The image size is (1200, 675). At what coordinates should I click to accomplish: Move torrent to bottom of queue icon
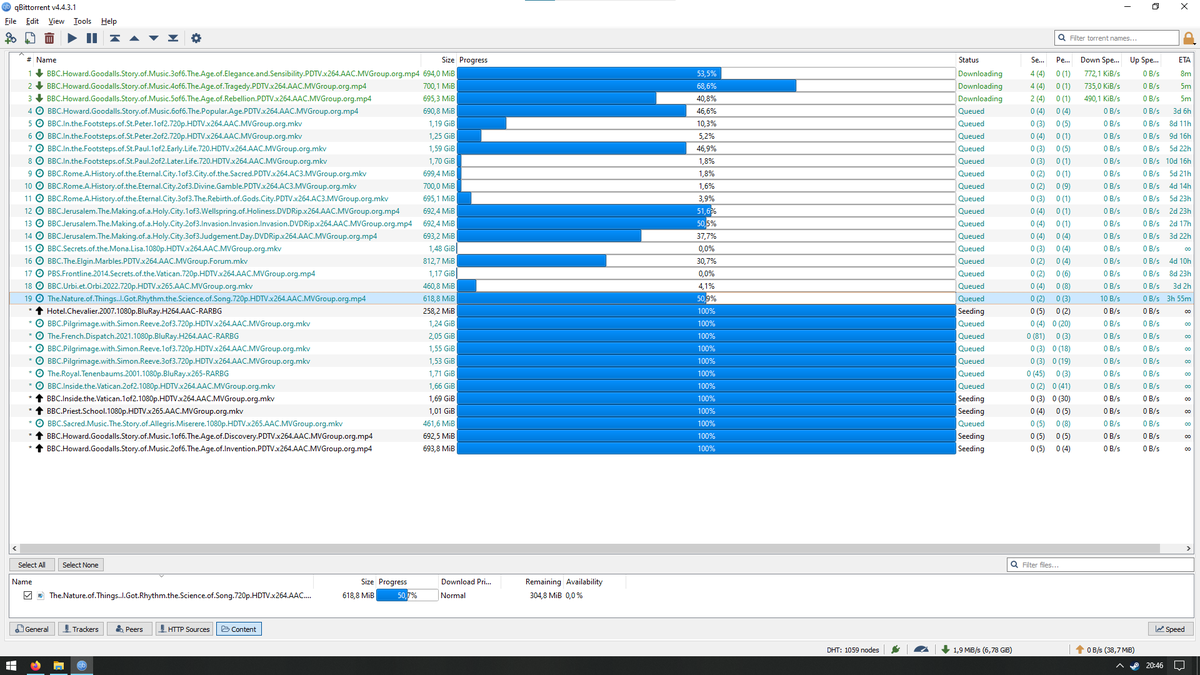tap(172, 38)
